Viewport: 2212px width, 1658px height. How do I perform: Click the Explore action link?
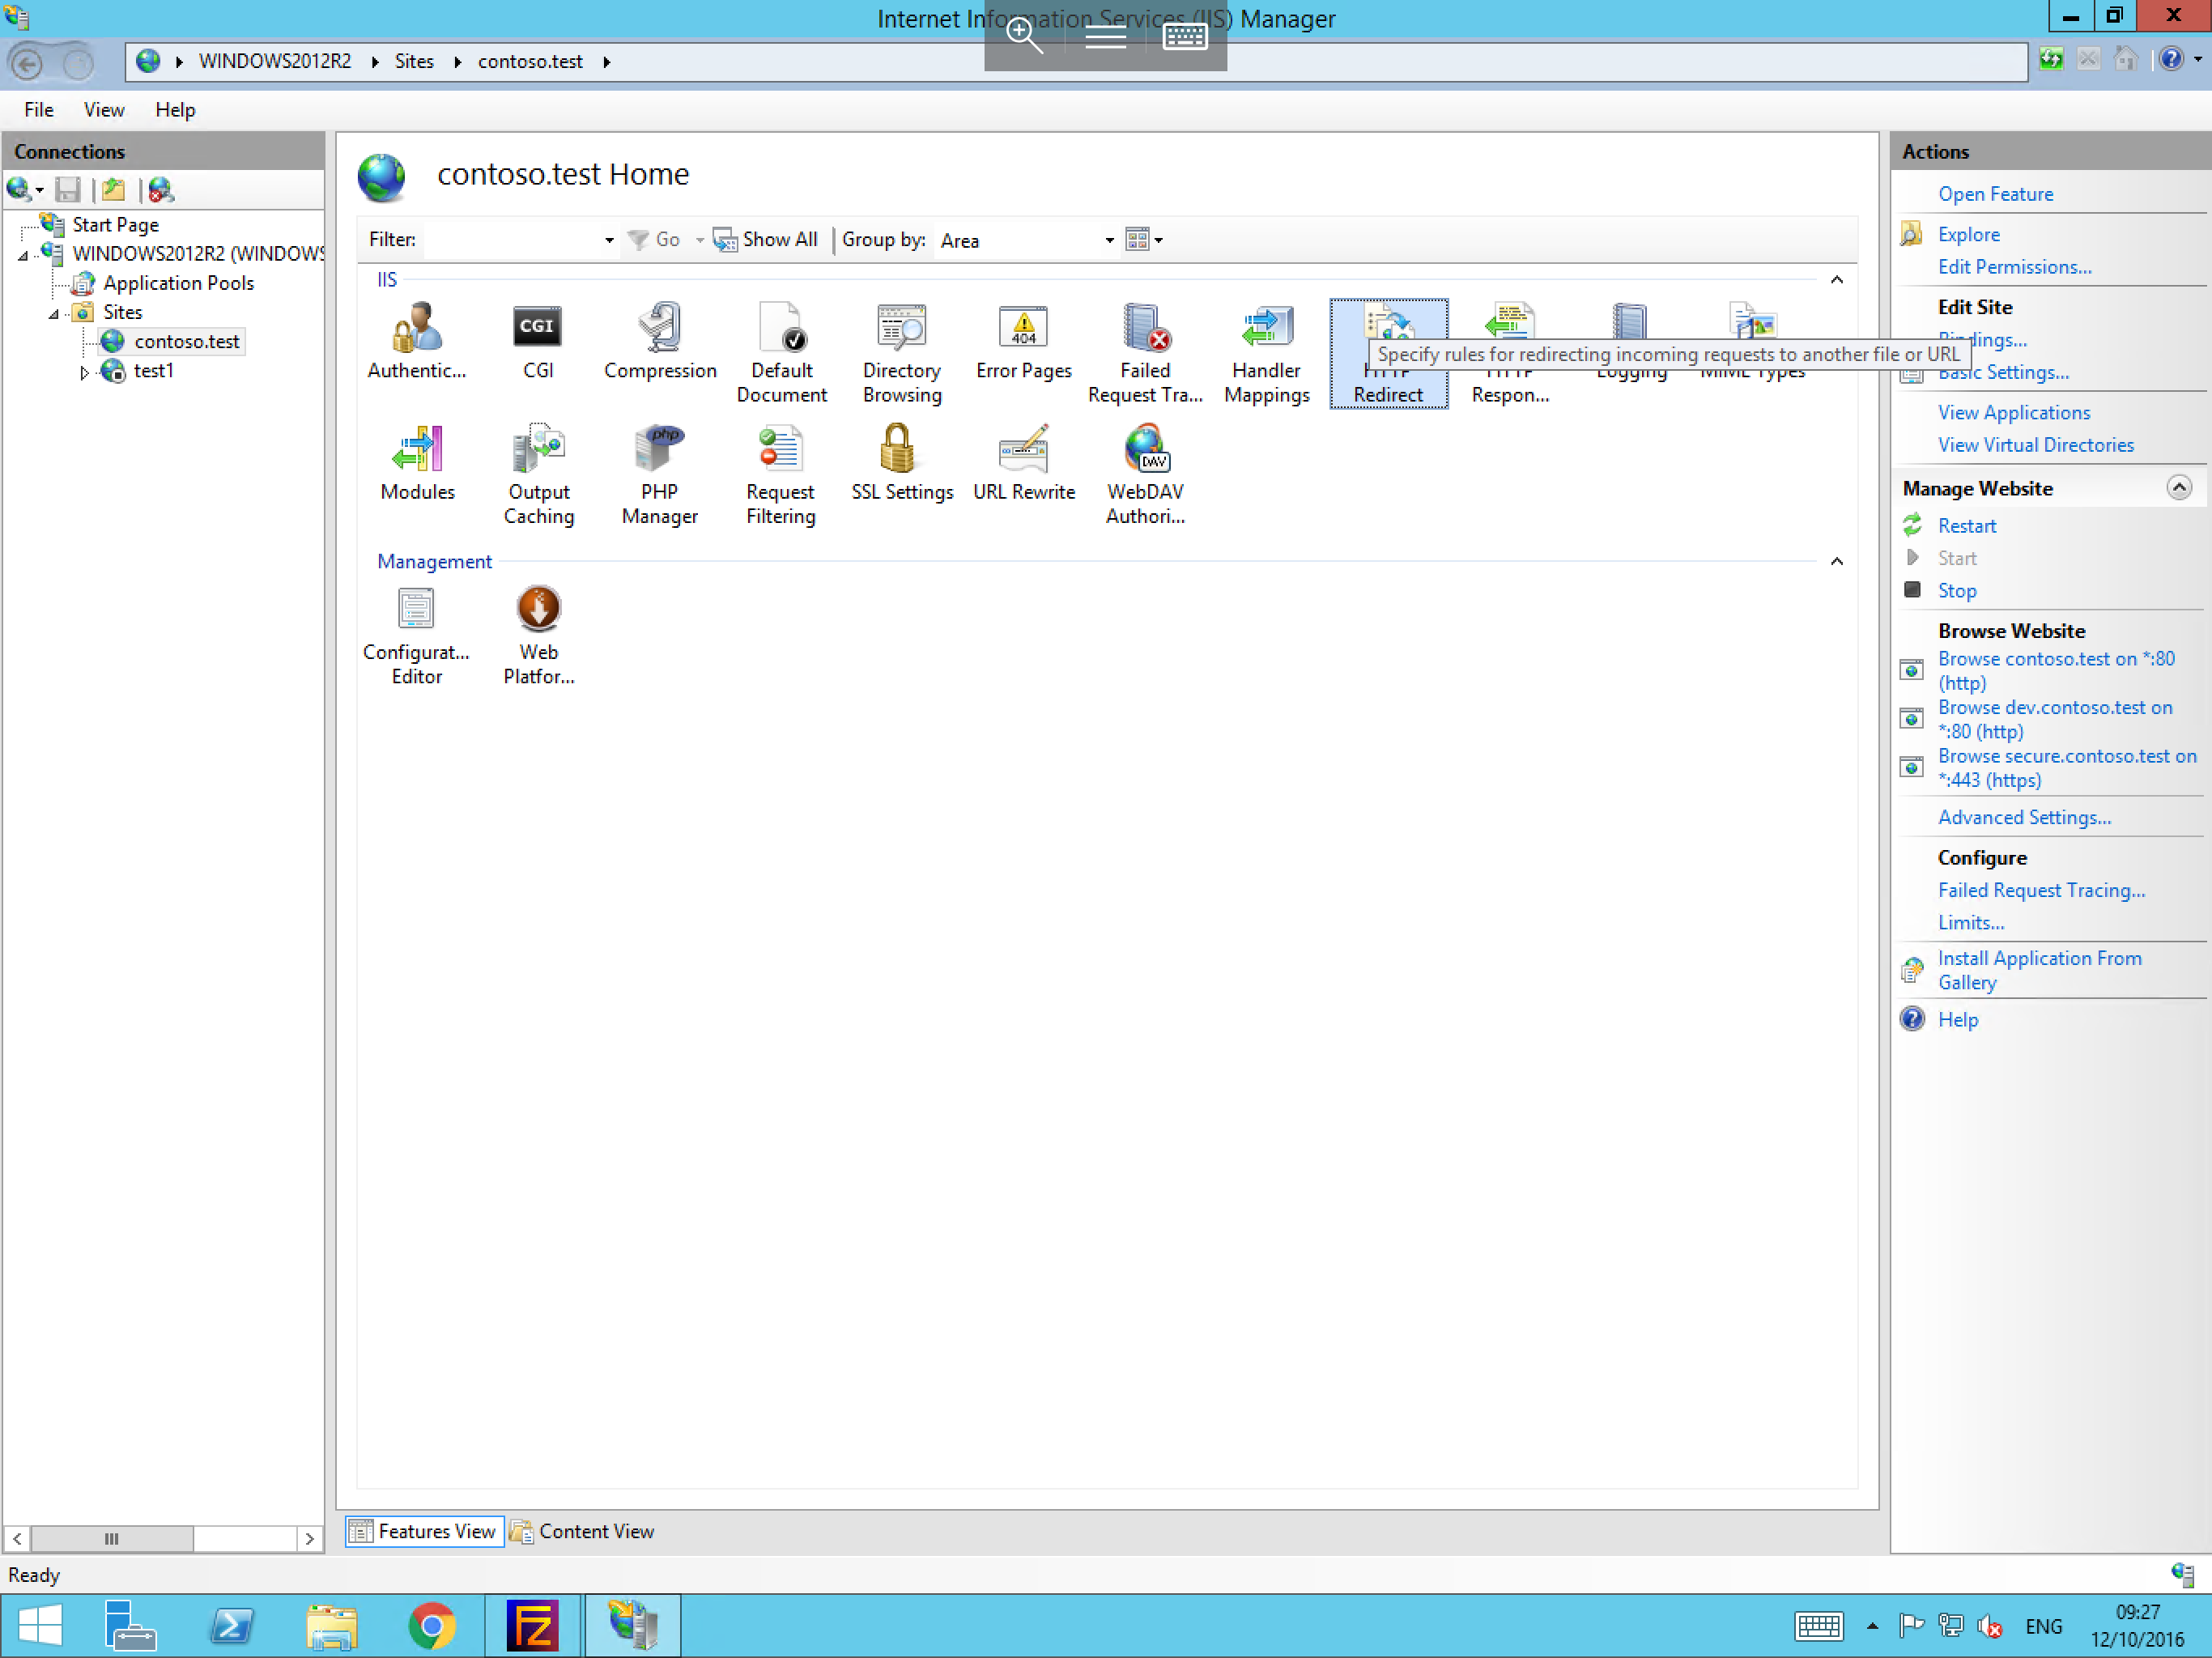(1969, 234)
